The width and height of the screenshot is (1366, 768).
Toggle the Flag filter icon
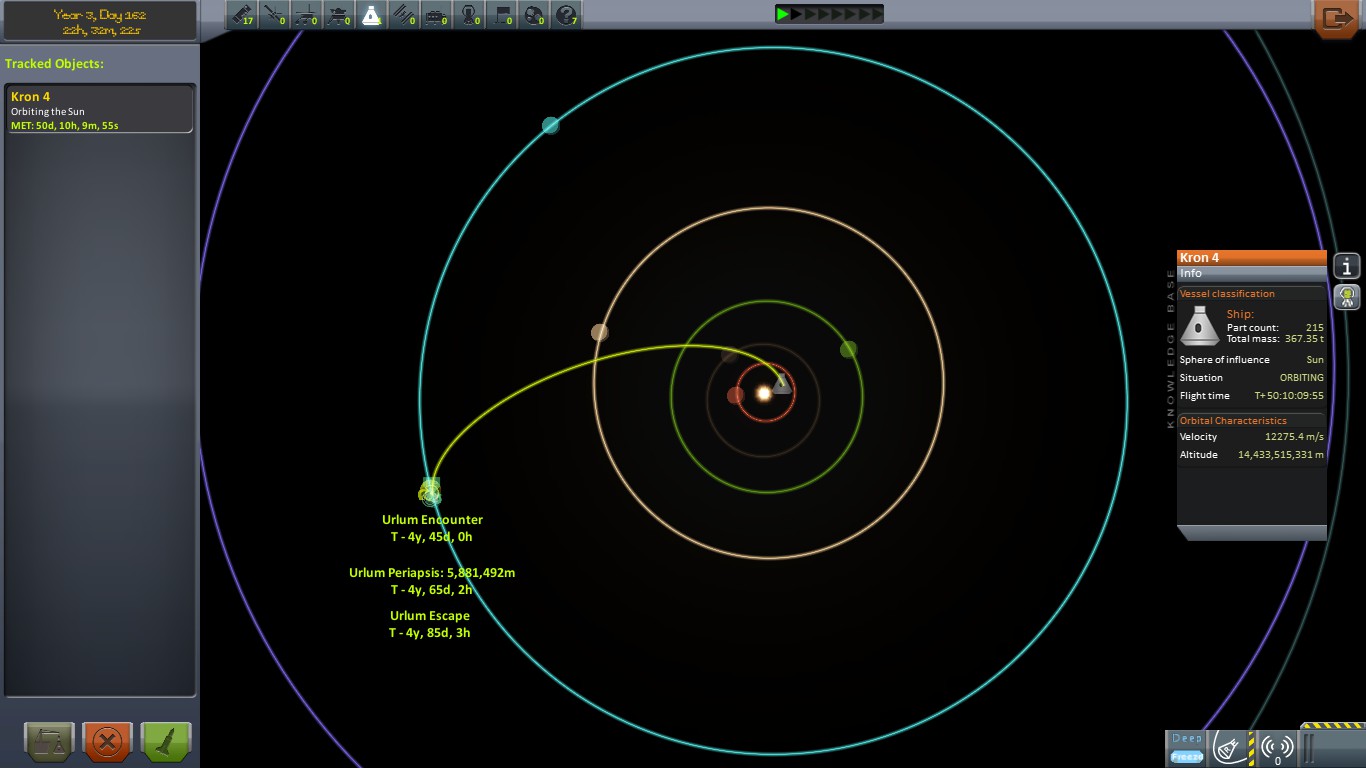pos(501,15)
